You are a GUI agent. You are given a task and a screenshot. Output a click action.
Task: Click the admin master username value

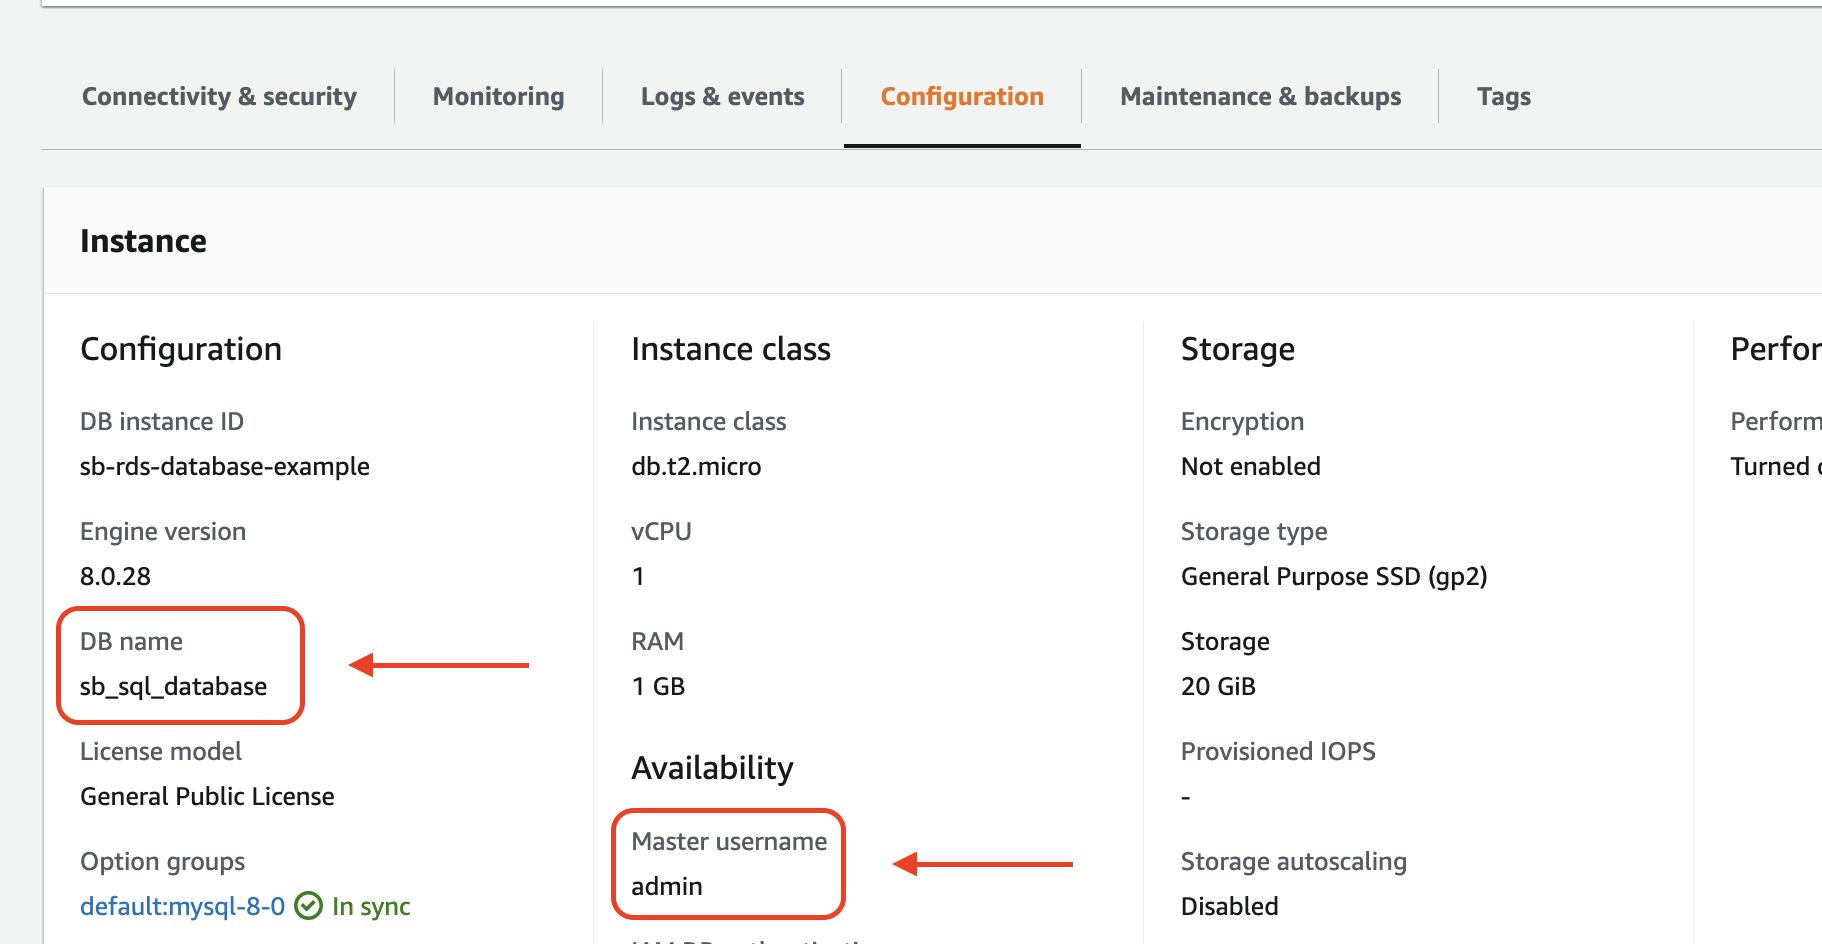[666, 887]
